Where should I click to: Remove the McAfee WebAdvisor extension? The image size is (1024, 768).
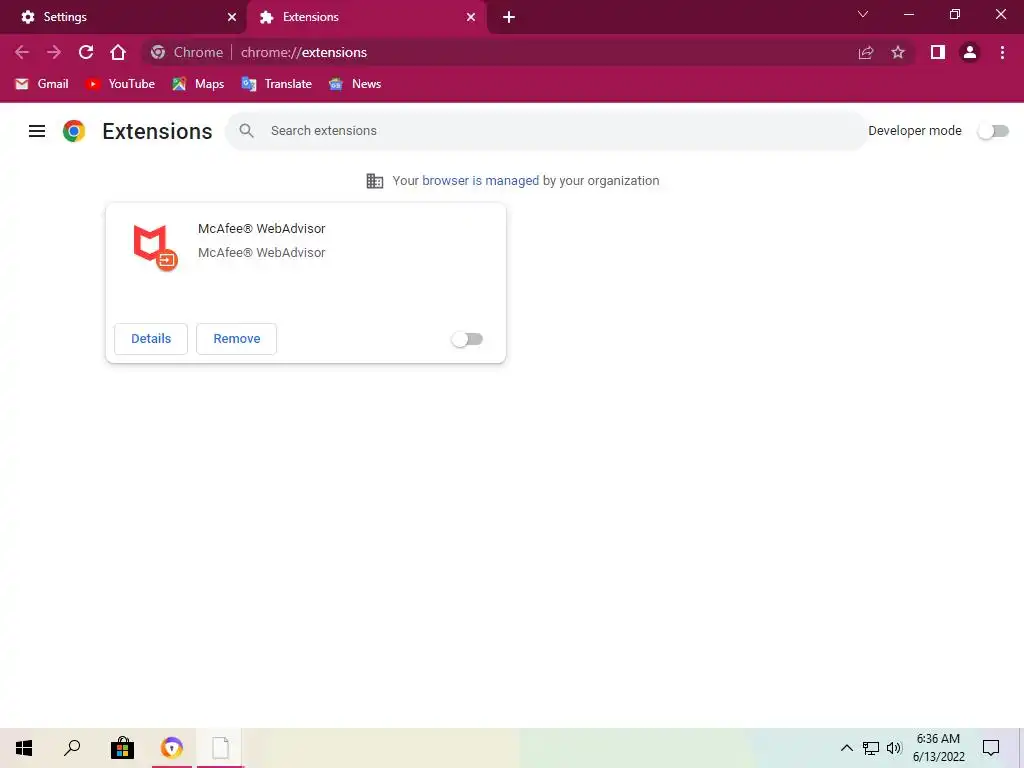coord(236,339)
